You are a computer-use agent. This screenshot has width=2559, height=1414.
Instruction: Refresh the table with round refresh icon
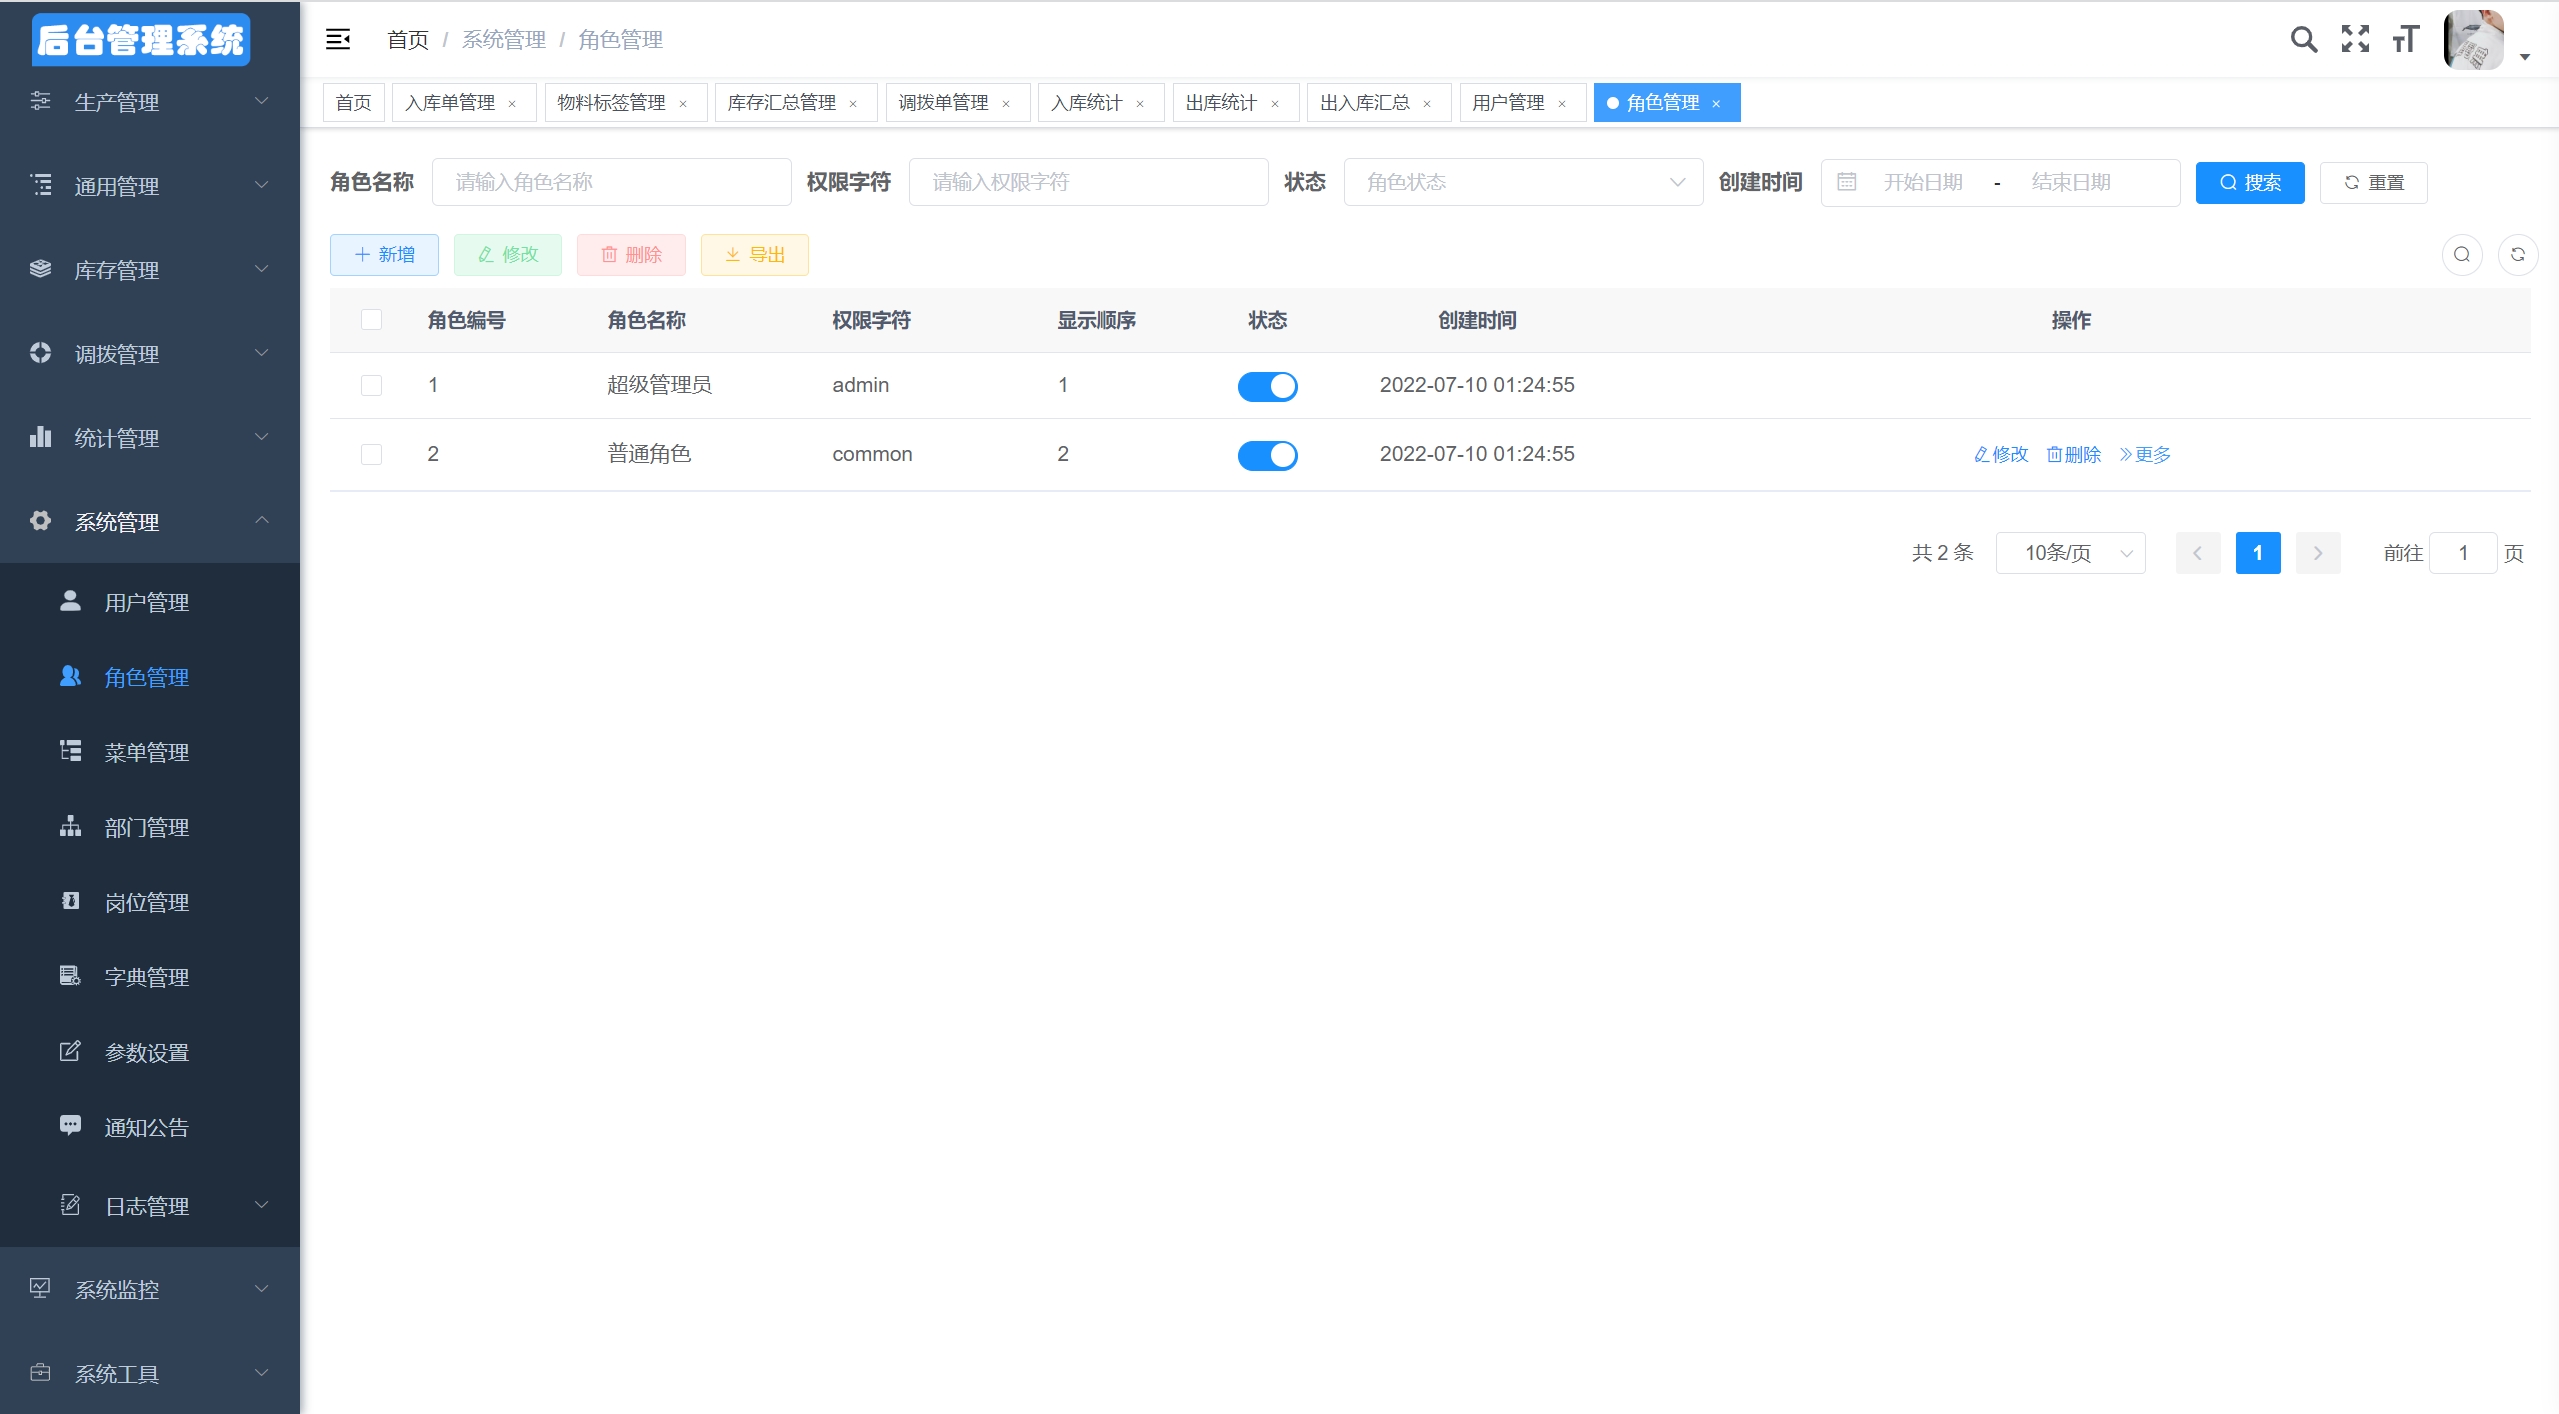(x=2517, y=255)
